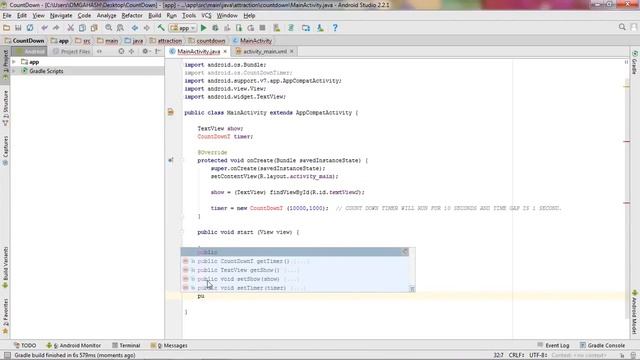
Task: Click the SDK Manager download icon
Action: [x=320, y=28]
